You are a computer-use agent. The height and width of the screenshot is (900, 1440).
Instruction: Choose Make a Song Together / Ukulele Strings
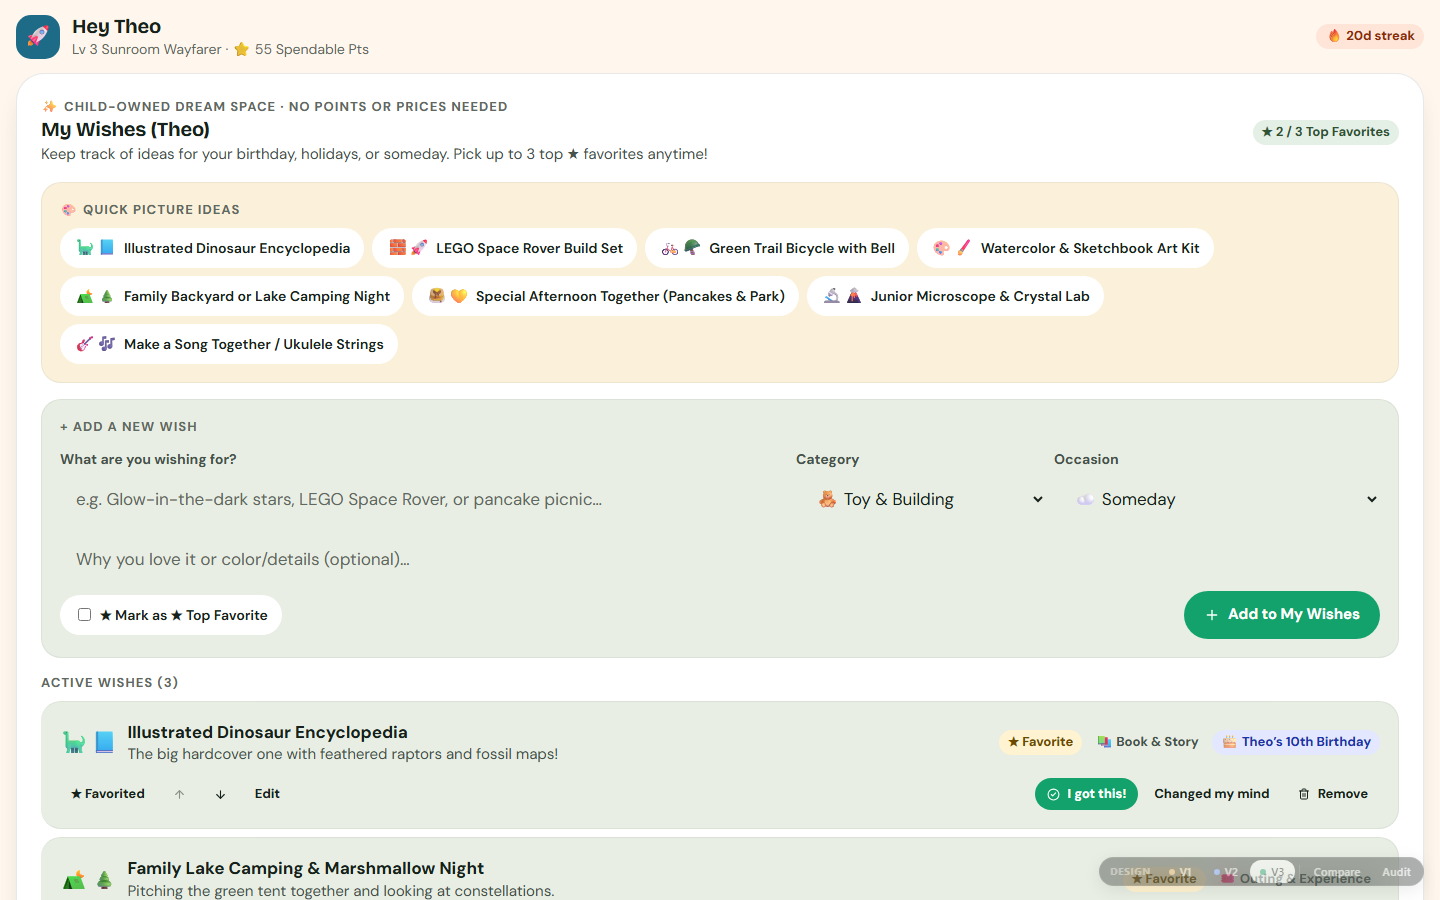click(229, 344)
